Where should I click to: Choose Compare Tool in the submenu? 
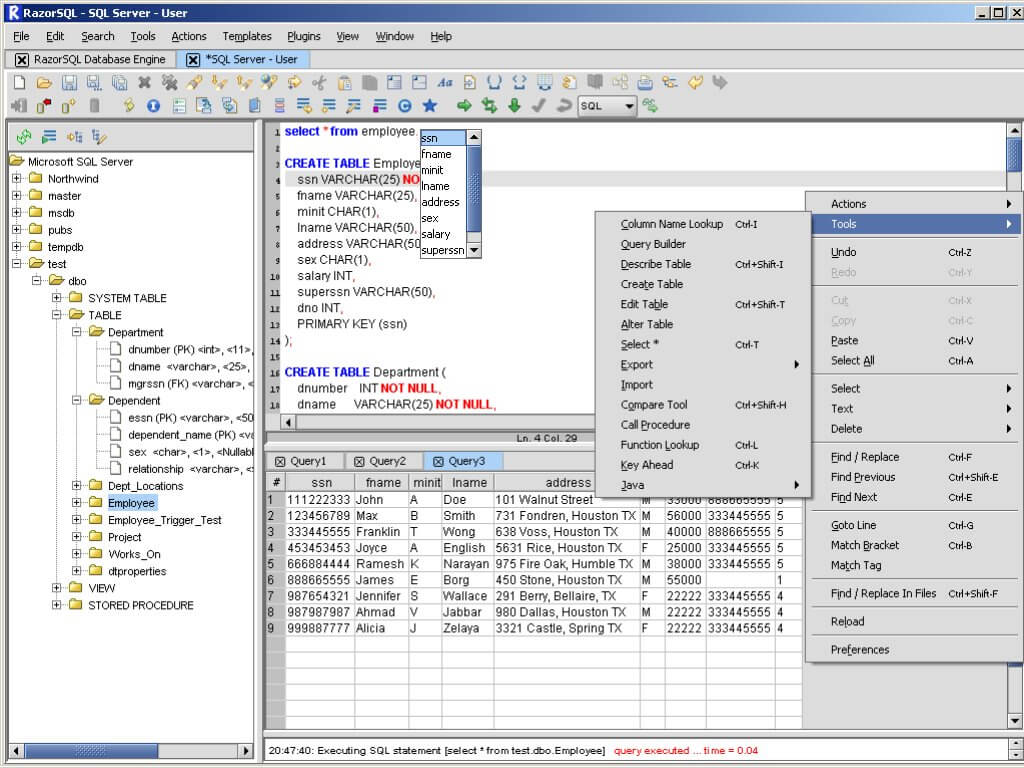(x=654, y=405)
